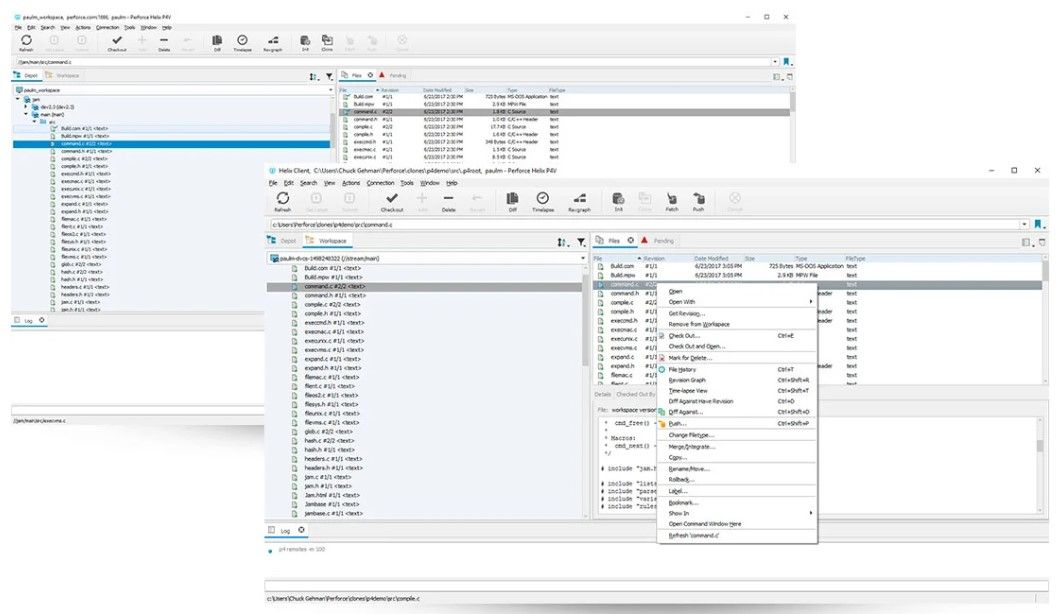
Task: Click Diff icon in back paulm_workspace window
Action: (x=217, y=41)
